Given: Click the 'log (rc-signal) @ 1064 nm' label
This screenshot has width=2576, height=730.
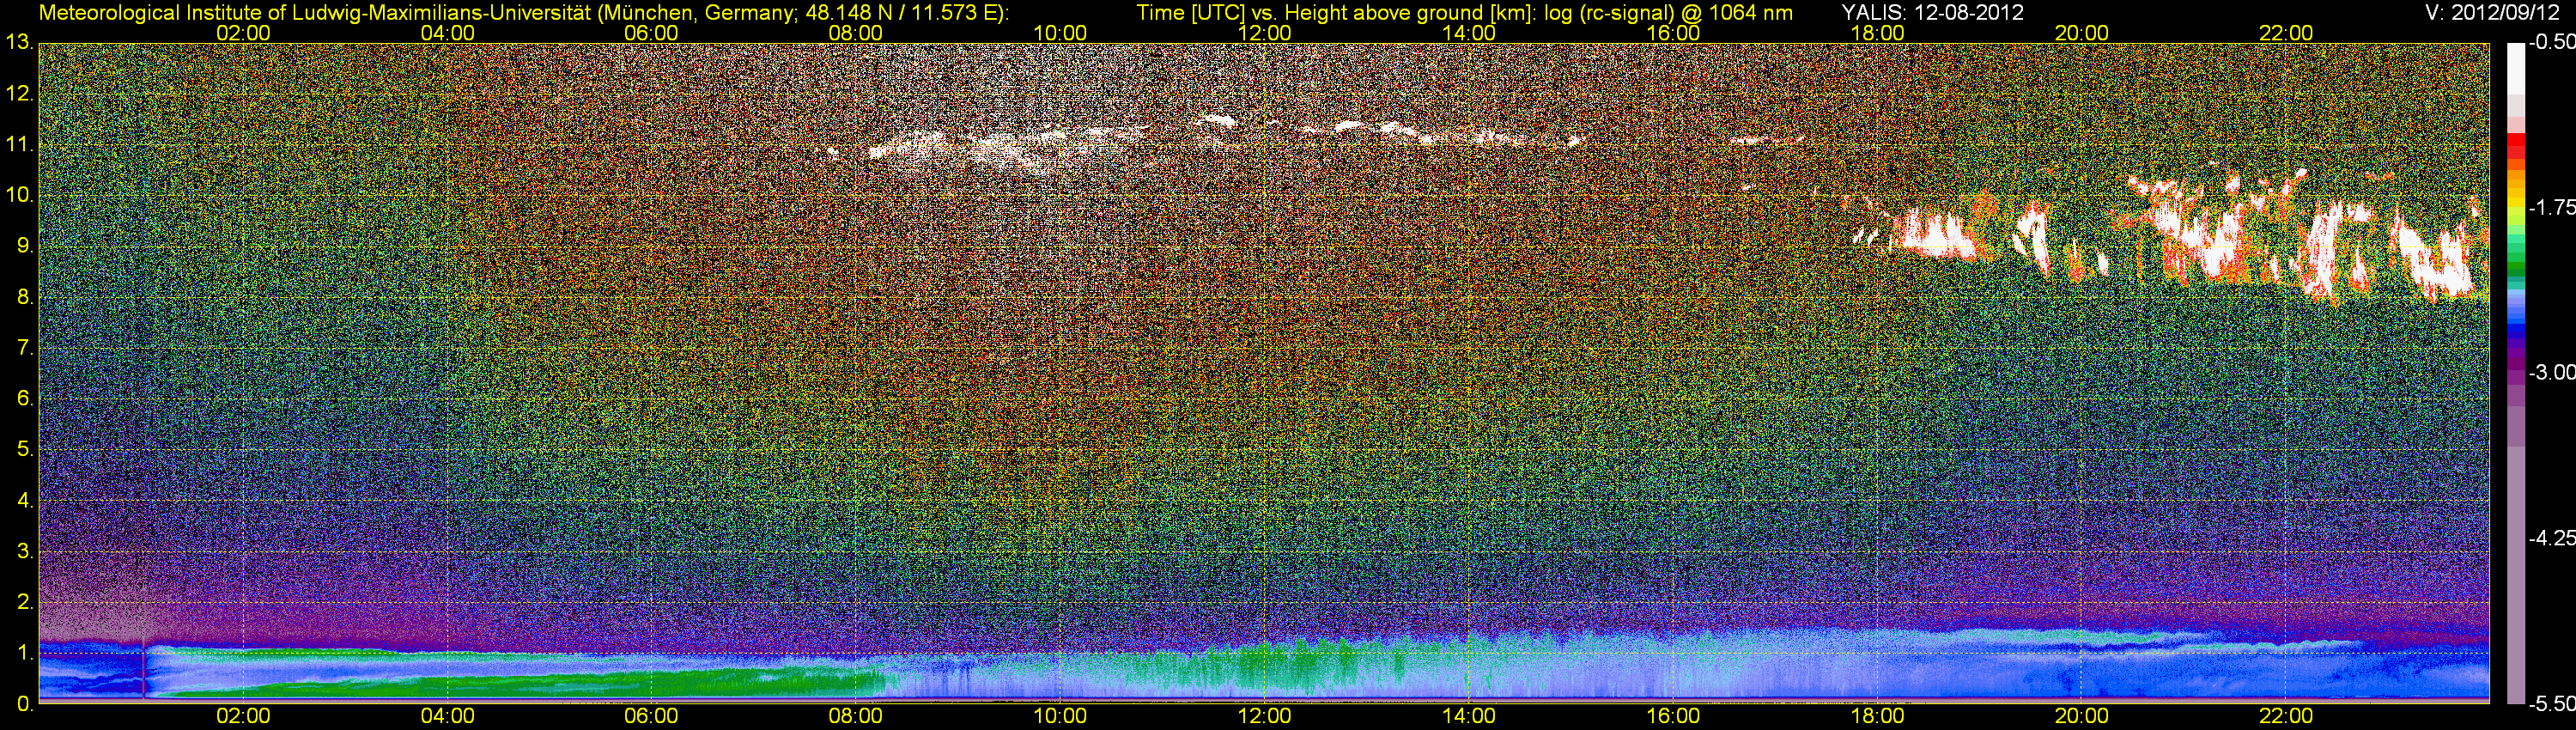Looking at the screenshot, I should tap(1669, 13).
